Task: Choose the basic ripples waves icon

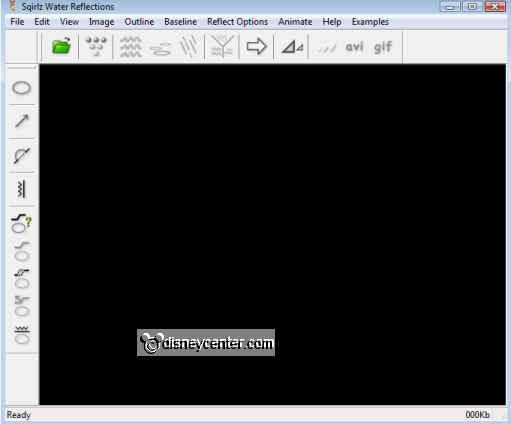Action: point(131,47)
